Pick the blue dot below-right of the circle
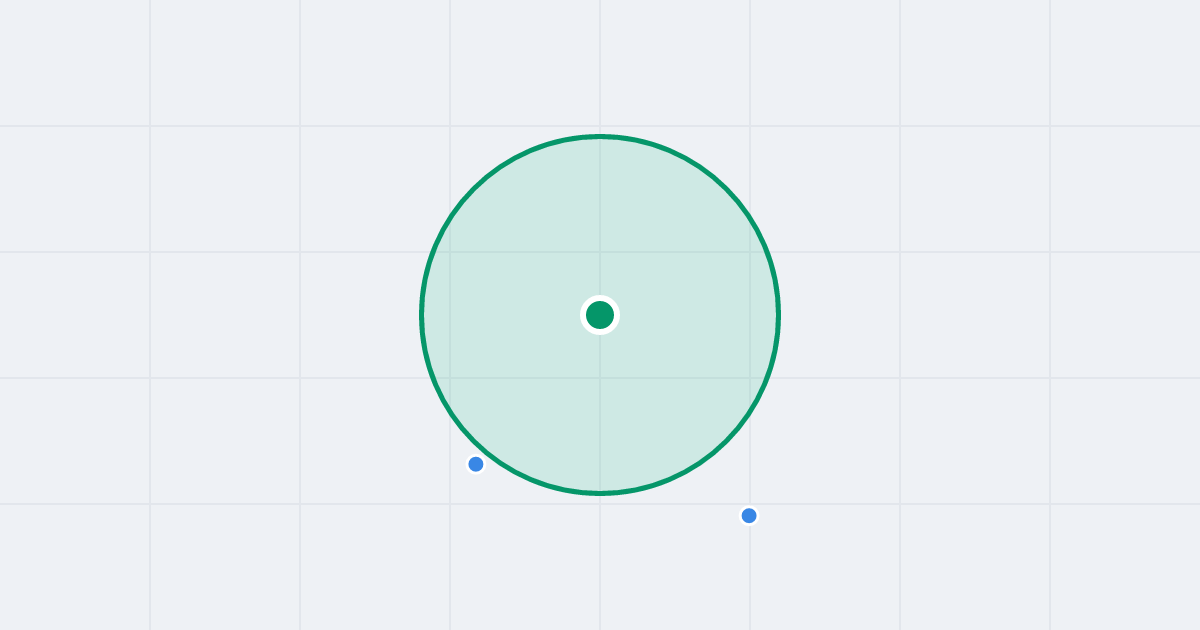This screenshot has width=1200, height=630. click(749, 516)
